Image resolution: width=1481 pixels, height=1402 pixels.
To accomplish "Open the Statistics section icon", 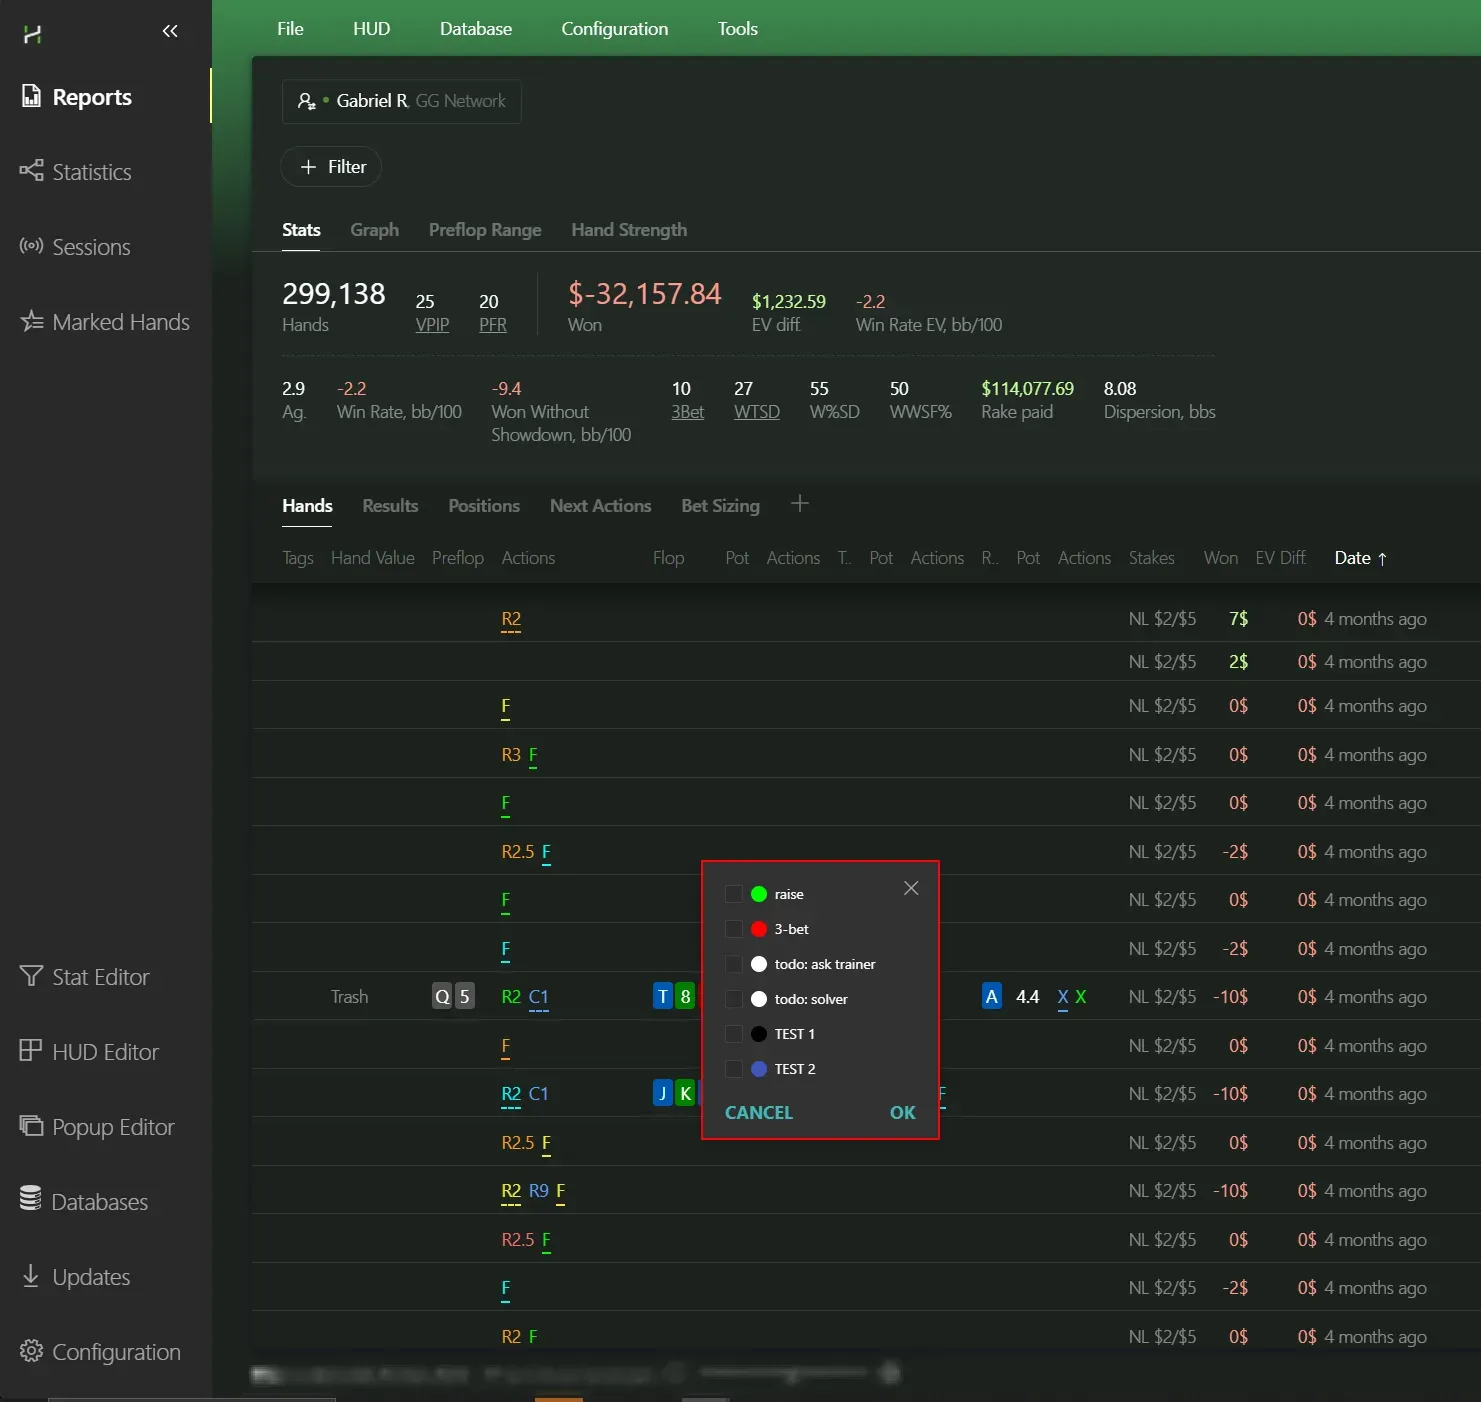I will click(31, 171).
